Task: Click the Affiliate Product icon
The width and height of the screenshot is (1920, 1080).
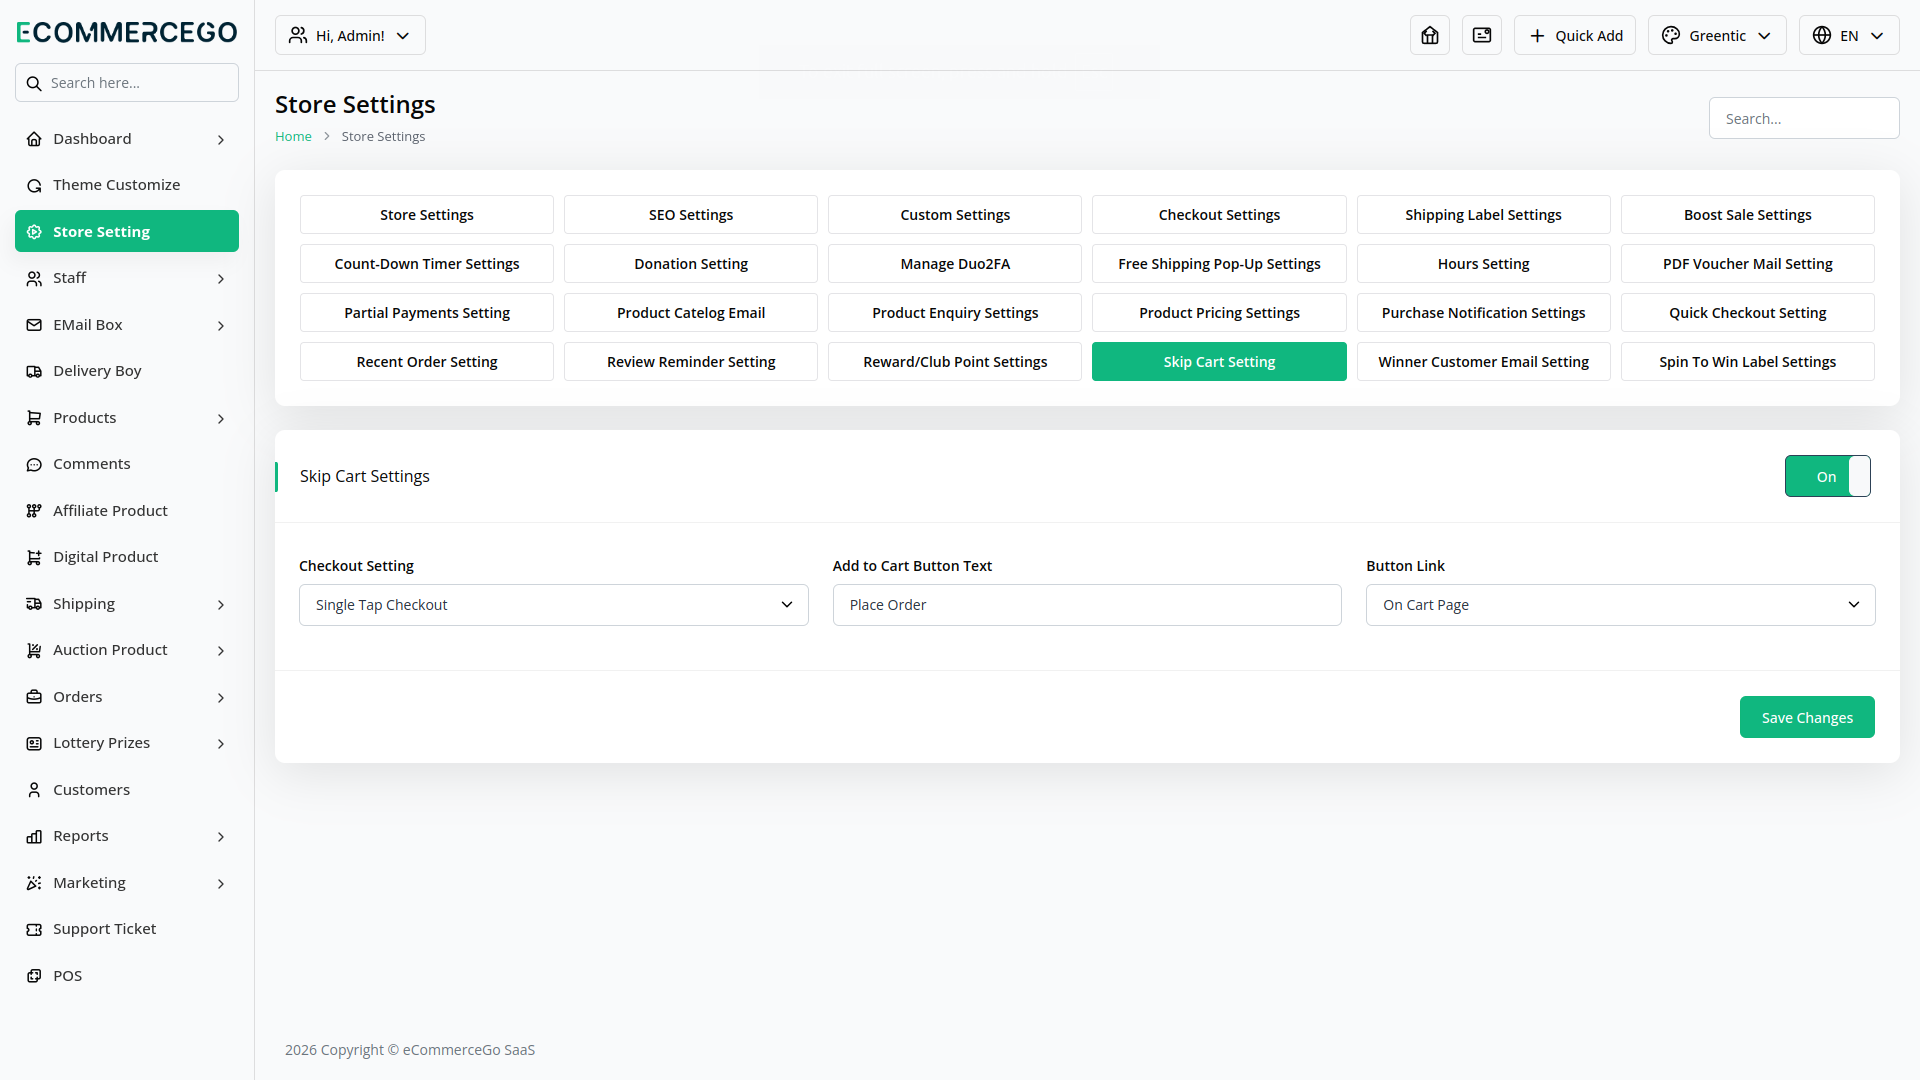Action: [x=34, y=511]
